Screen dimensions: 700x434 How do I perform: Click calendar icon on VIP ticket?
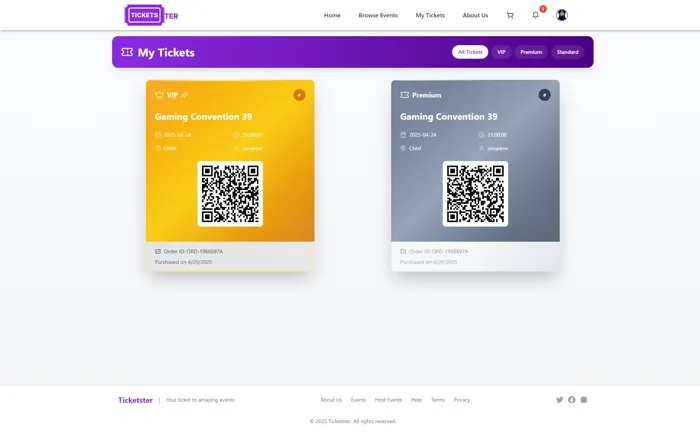pos(158,135)
